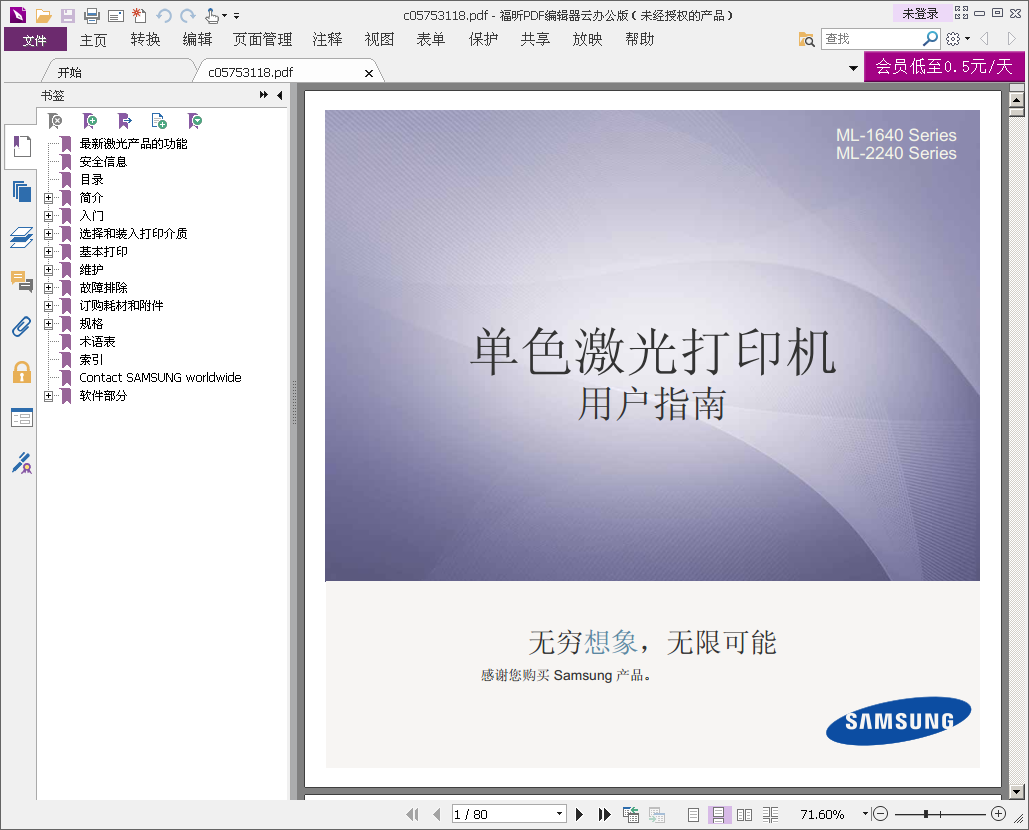The image size is (1029, 830).
Task: Delete bookmark using the bookmark toolbar's first icon
Action: pyautogui.click(x=55, y=121)
